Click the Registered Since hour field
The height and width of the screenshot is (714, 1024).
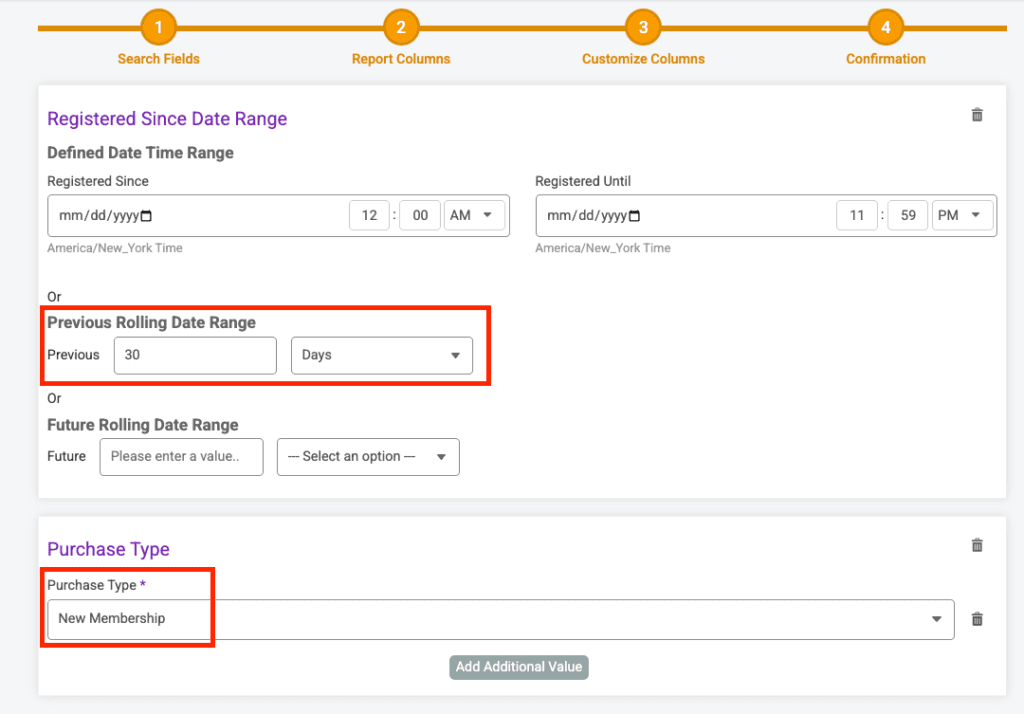point(369,215)
